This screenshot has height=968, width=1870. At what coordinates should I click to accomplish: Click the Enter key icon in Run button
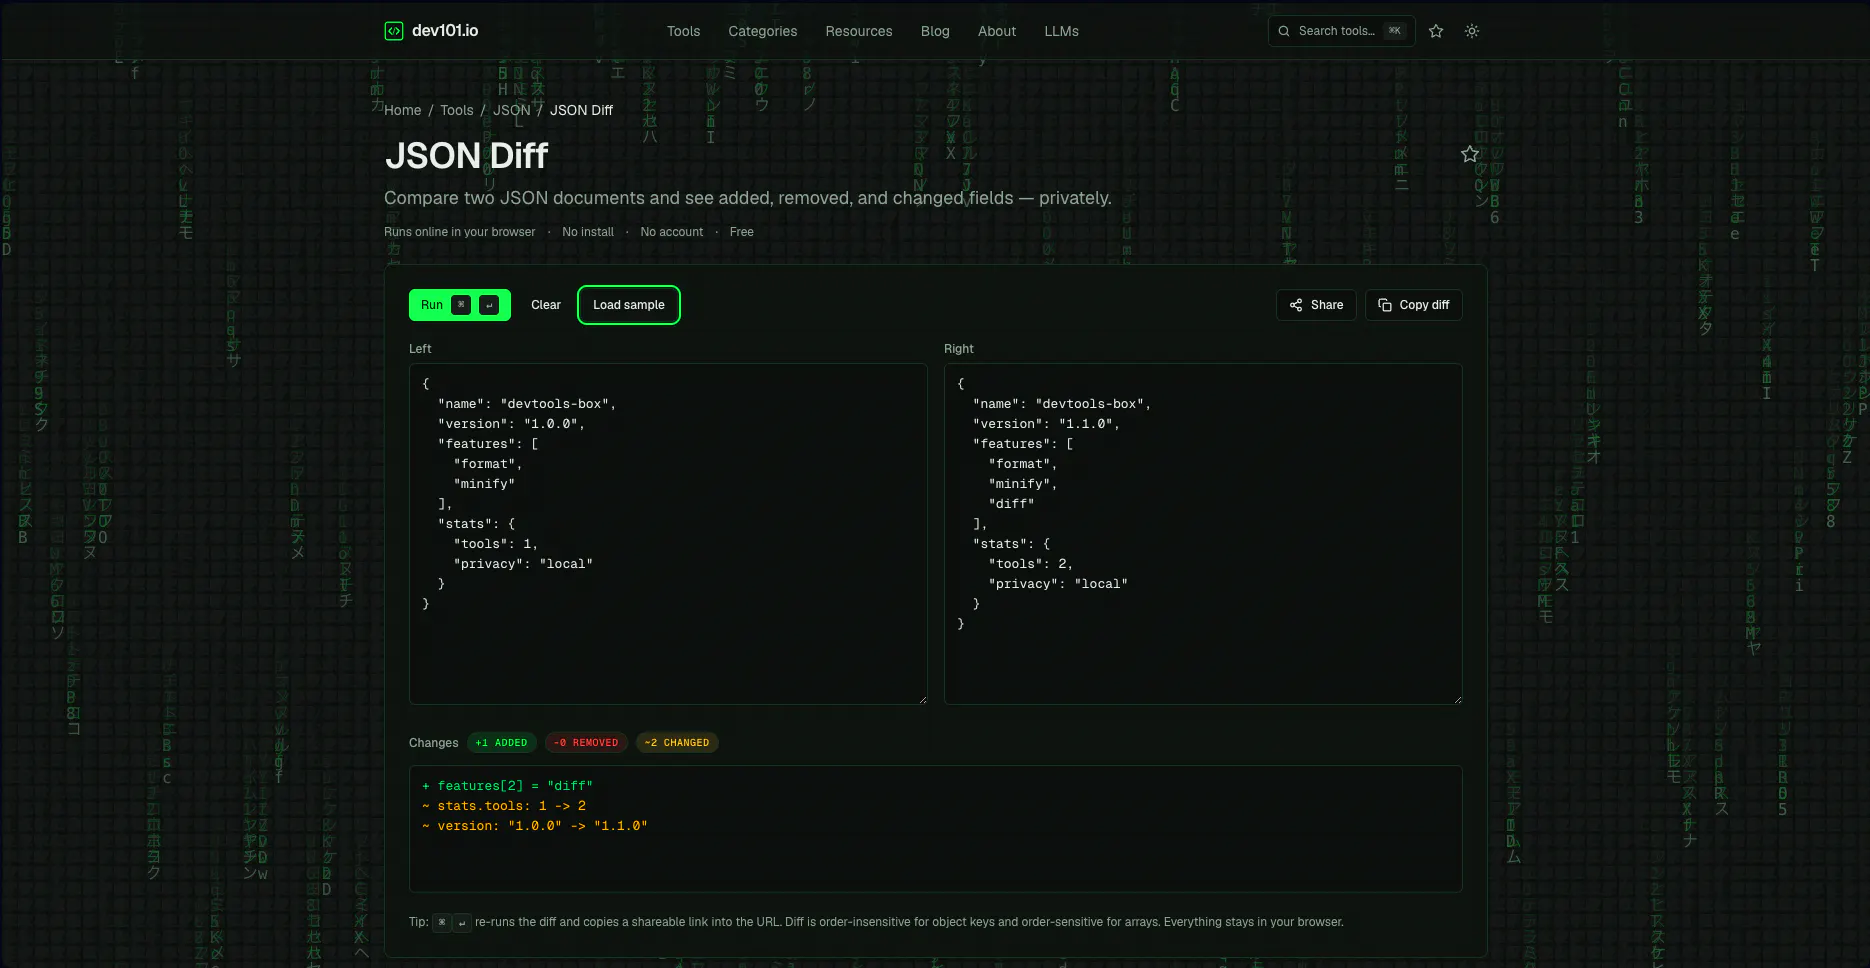coord(489,305)
